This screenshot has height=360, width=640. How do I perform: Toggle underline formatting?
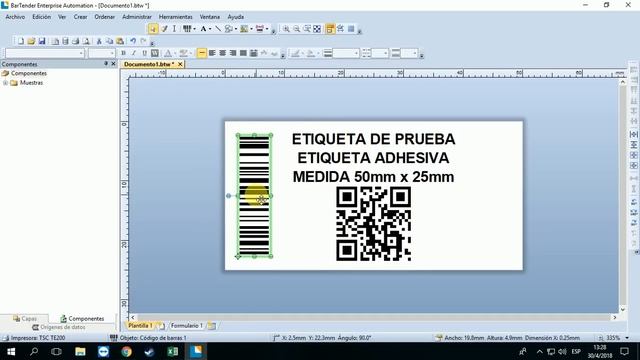pos(144,53)
